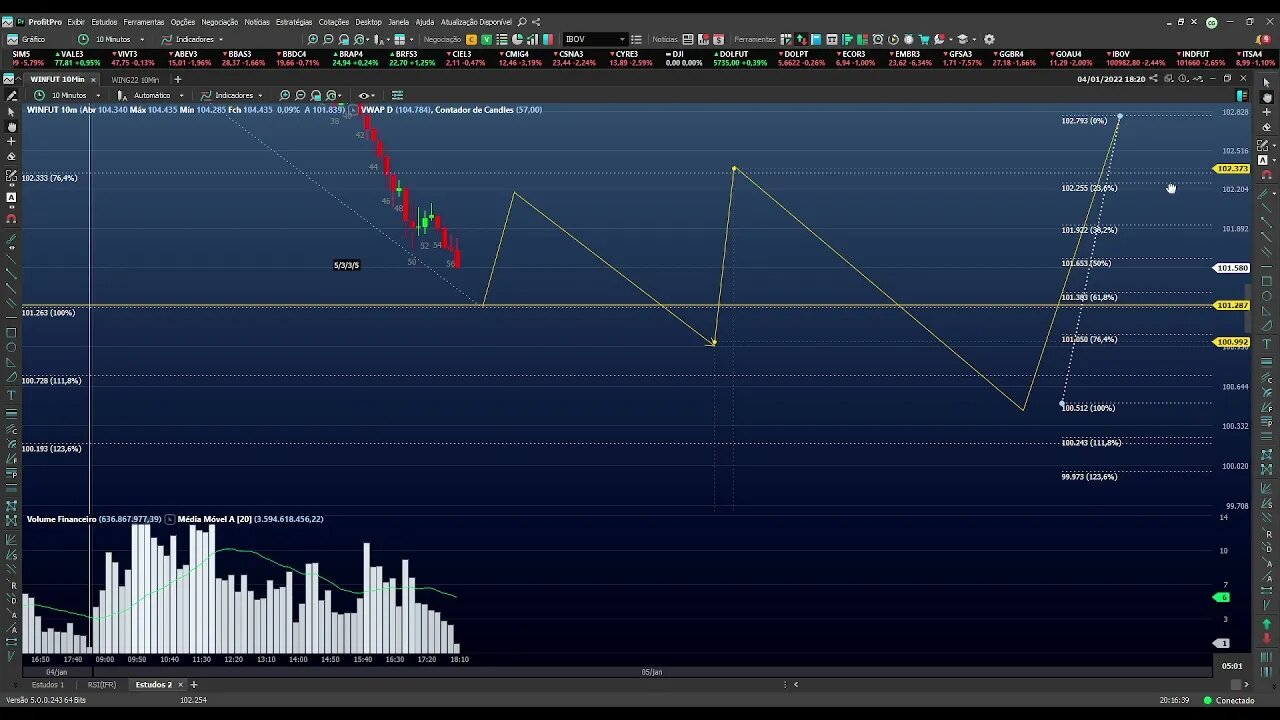1280x720 pixels.
Task: Click the chart vertical scrollbar thumb
Action: (x=1247, y=308)
